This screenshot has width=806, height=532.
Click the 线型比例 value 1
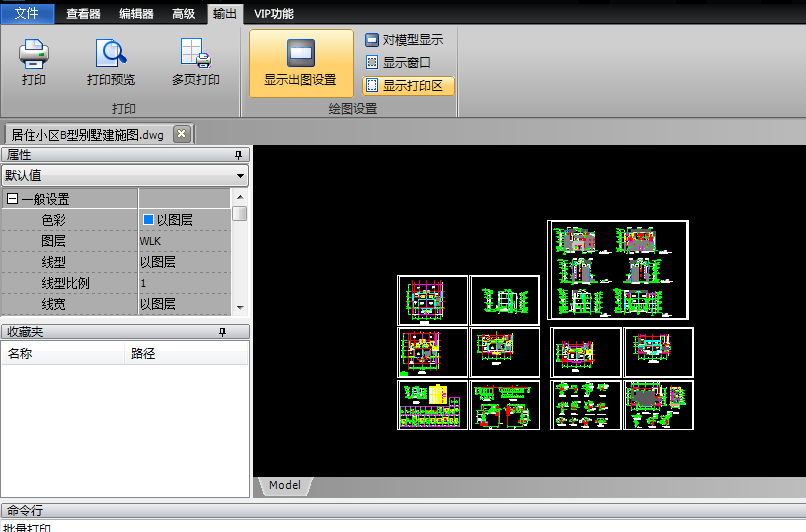(143, 283)
